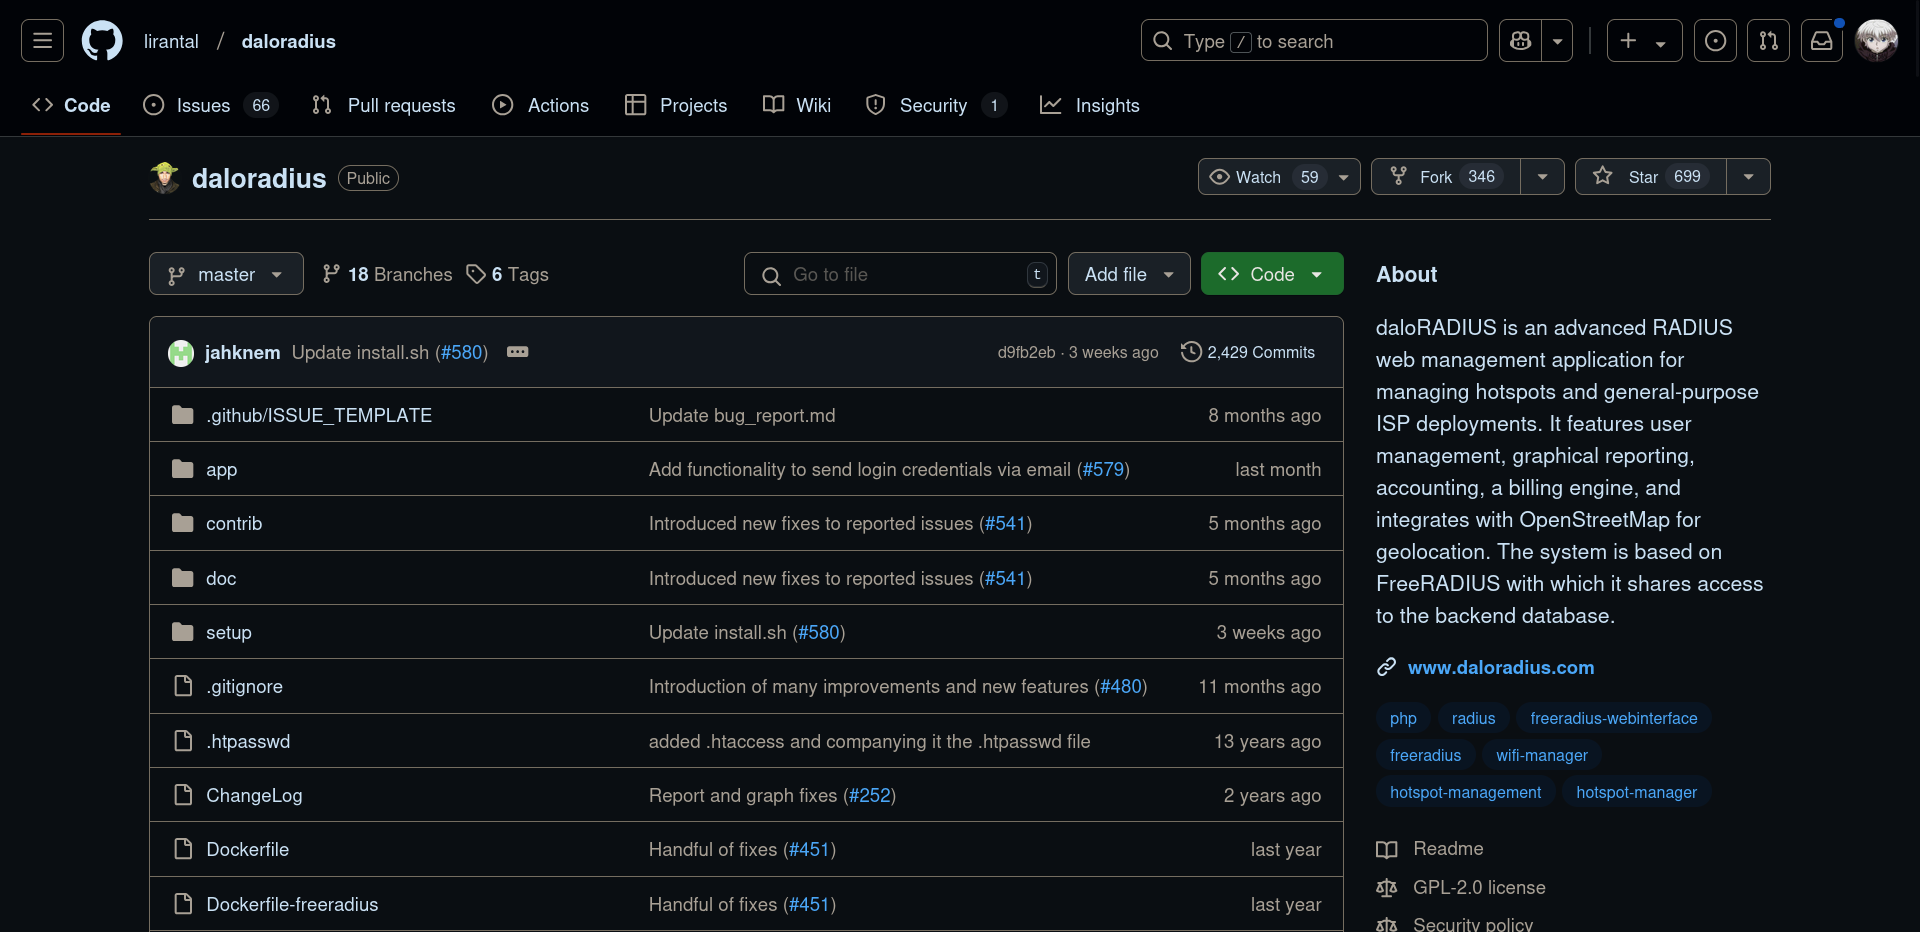Image resolution: width=1920 pixels, height=932 pixels.
Task: Open the Wiki tab
Action: [797, 105]
